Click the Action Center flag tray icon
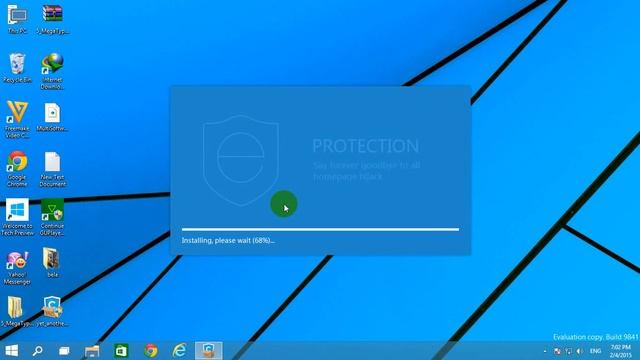This screenshot has width=640, height=360. click(x=557, y=351)
